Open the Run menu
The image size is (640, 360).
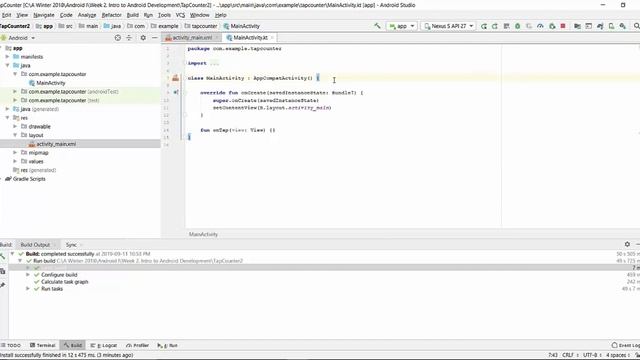pyautogui.click(x=148, y=15)
